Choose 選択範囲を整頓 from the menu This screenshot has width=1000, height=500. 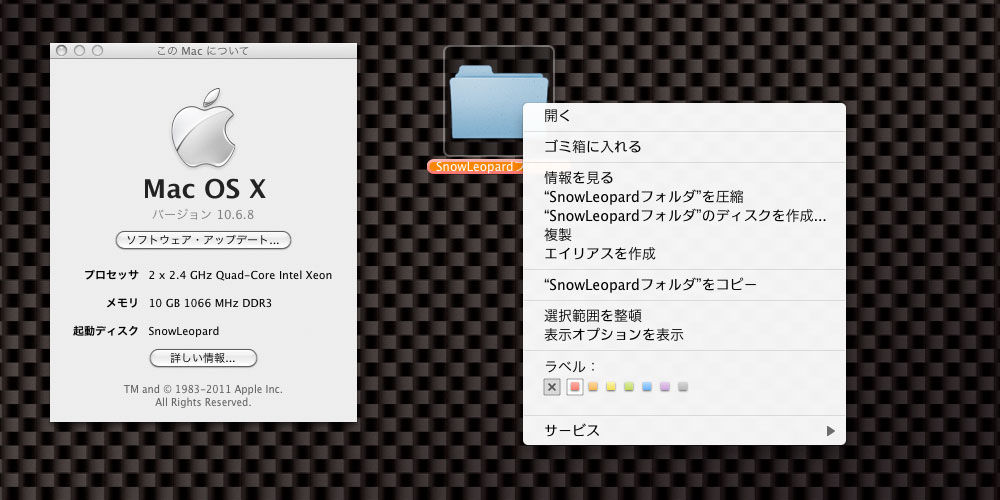click(684, 316)
